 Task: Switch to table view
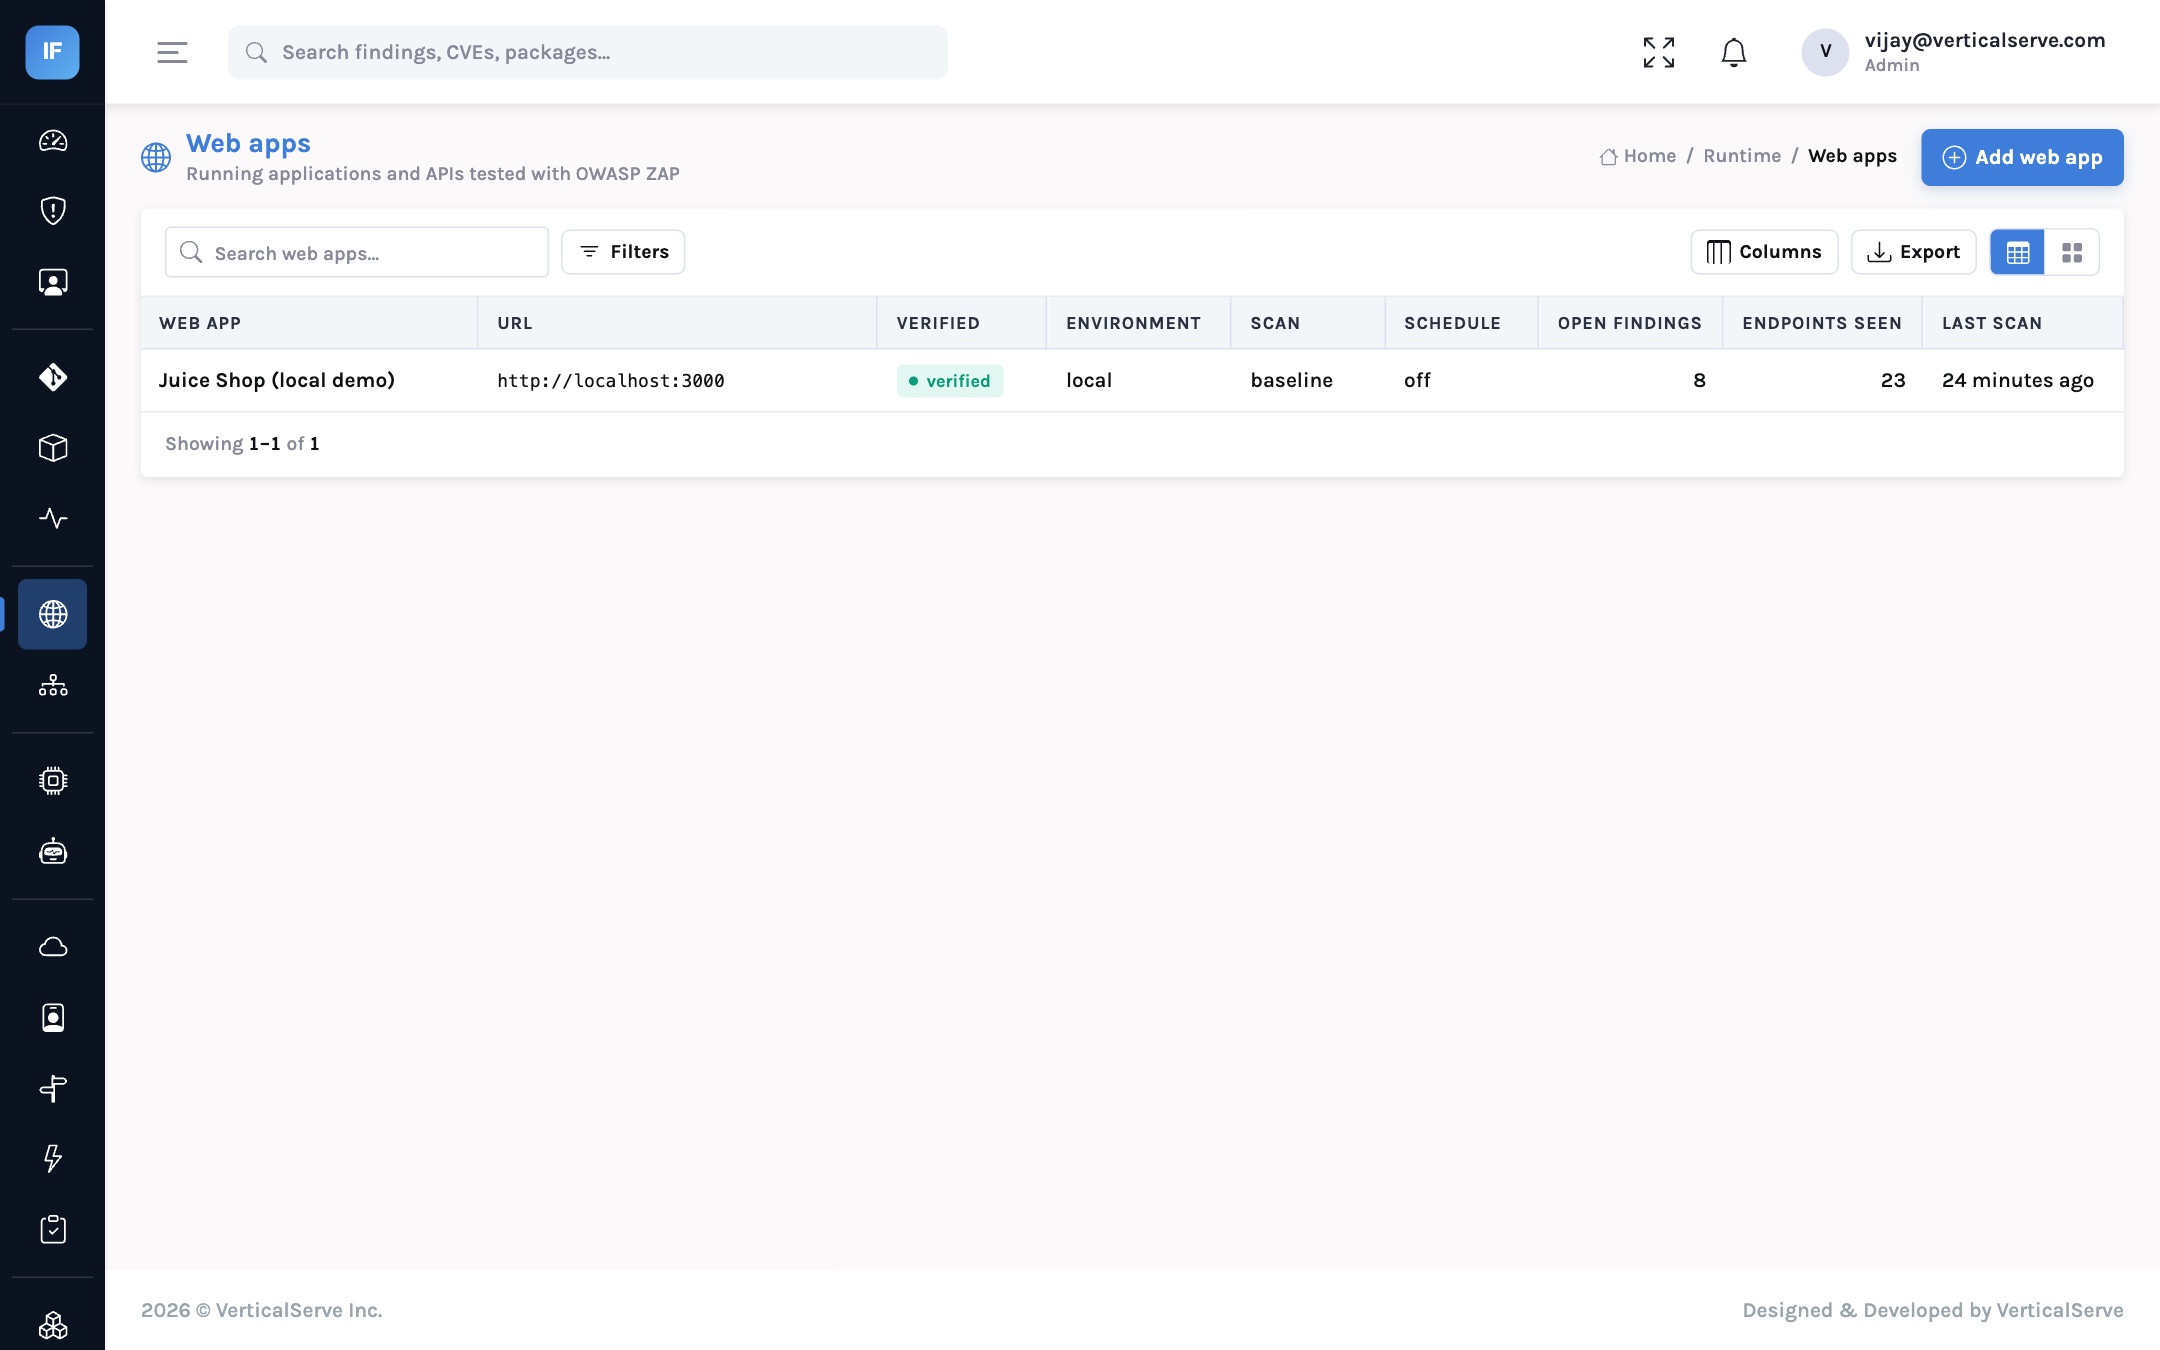[2018, 252]
